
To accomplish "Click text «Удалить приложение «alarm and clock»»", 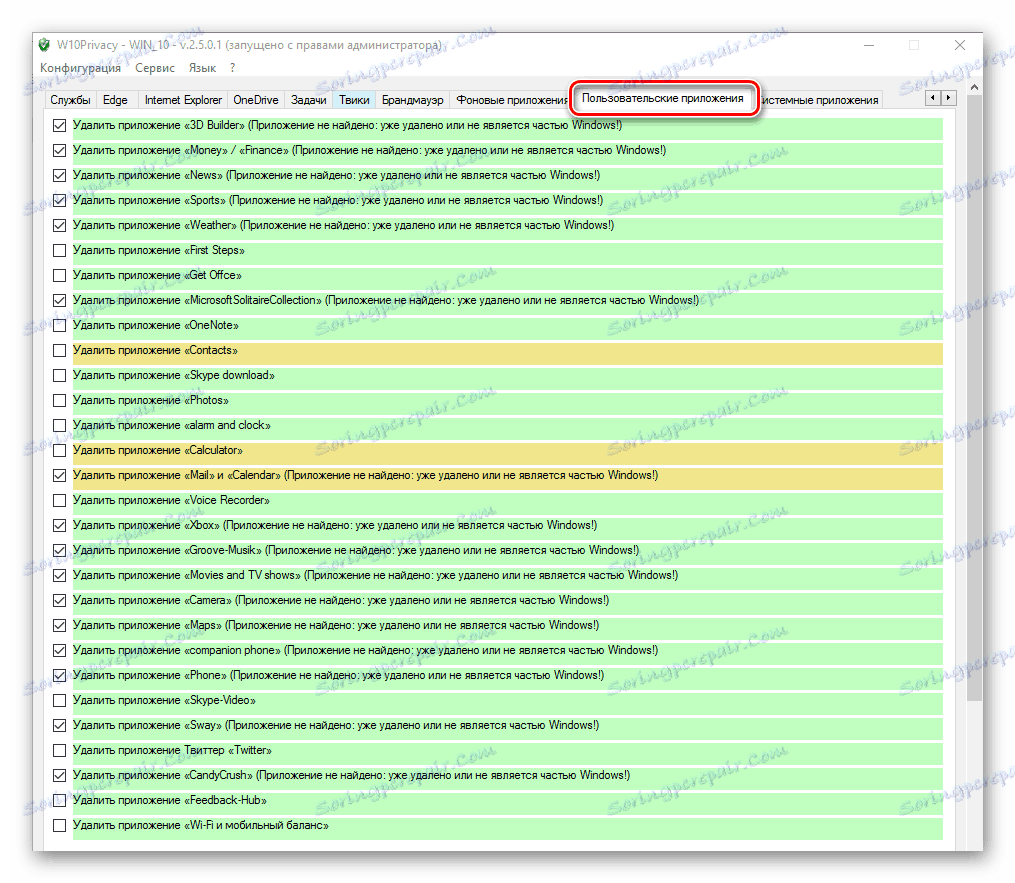I will coord(172,425).
